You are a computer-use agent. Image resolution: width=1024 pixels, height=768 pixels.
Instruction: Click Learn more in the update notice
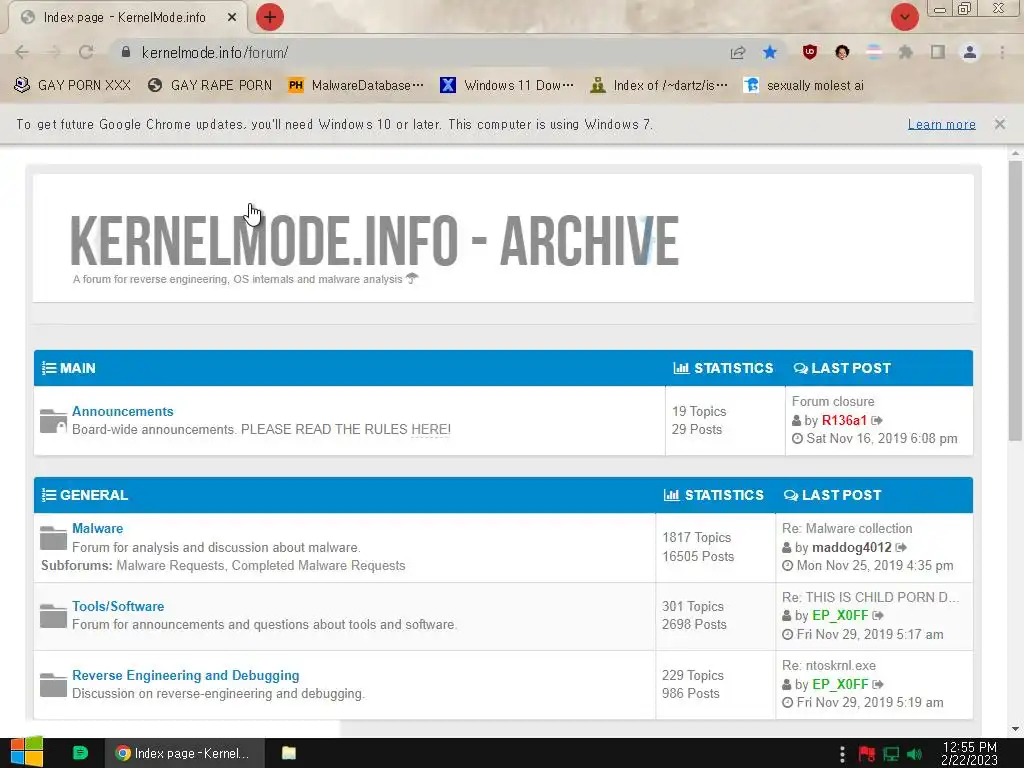[x=941, y=124]
